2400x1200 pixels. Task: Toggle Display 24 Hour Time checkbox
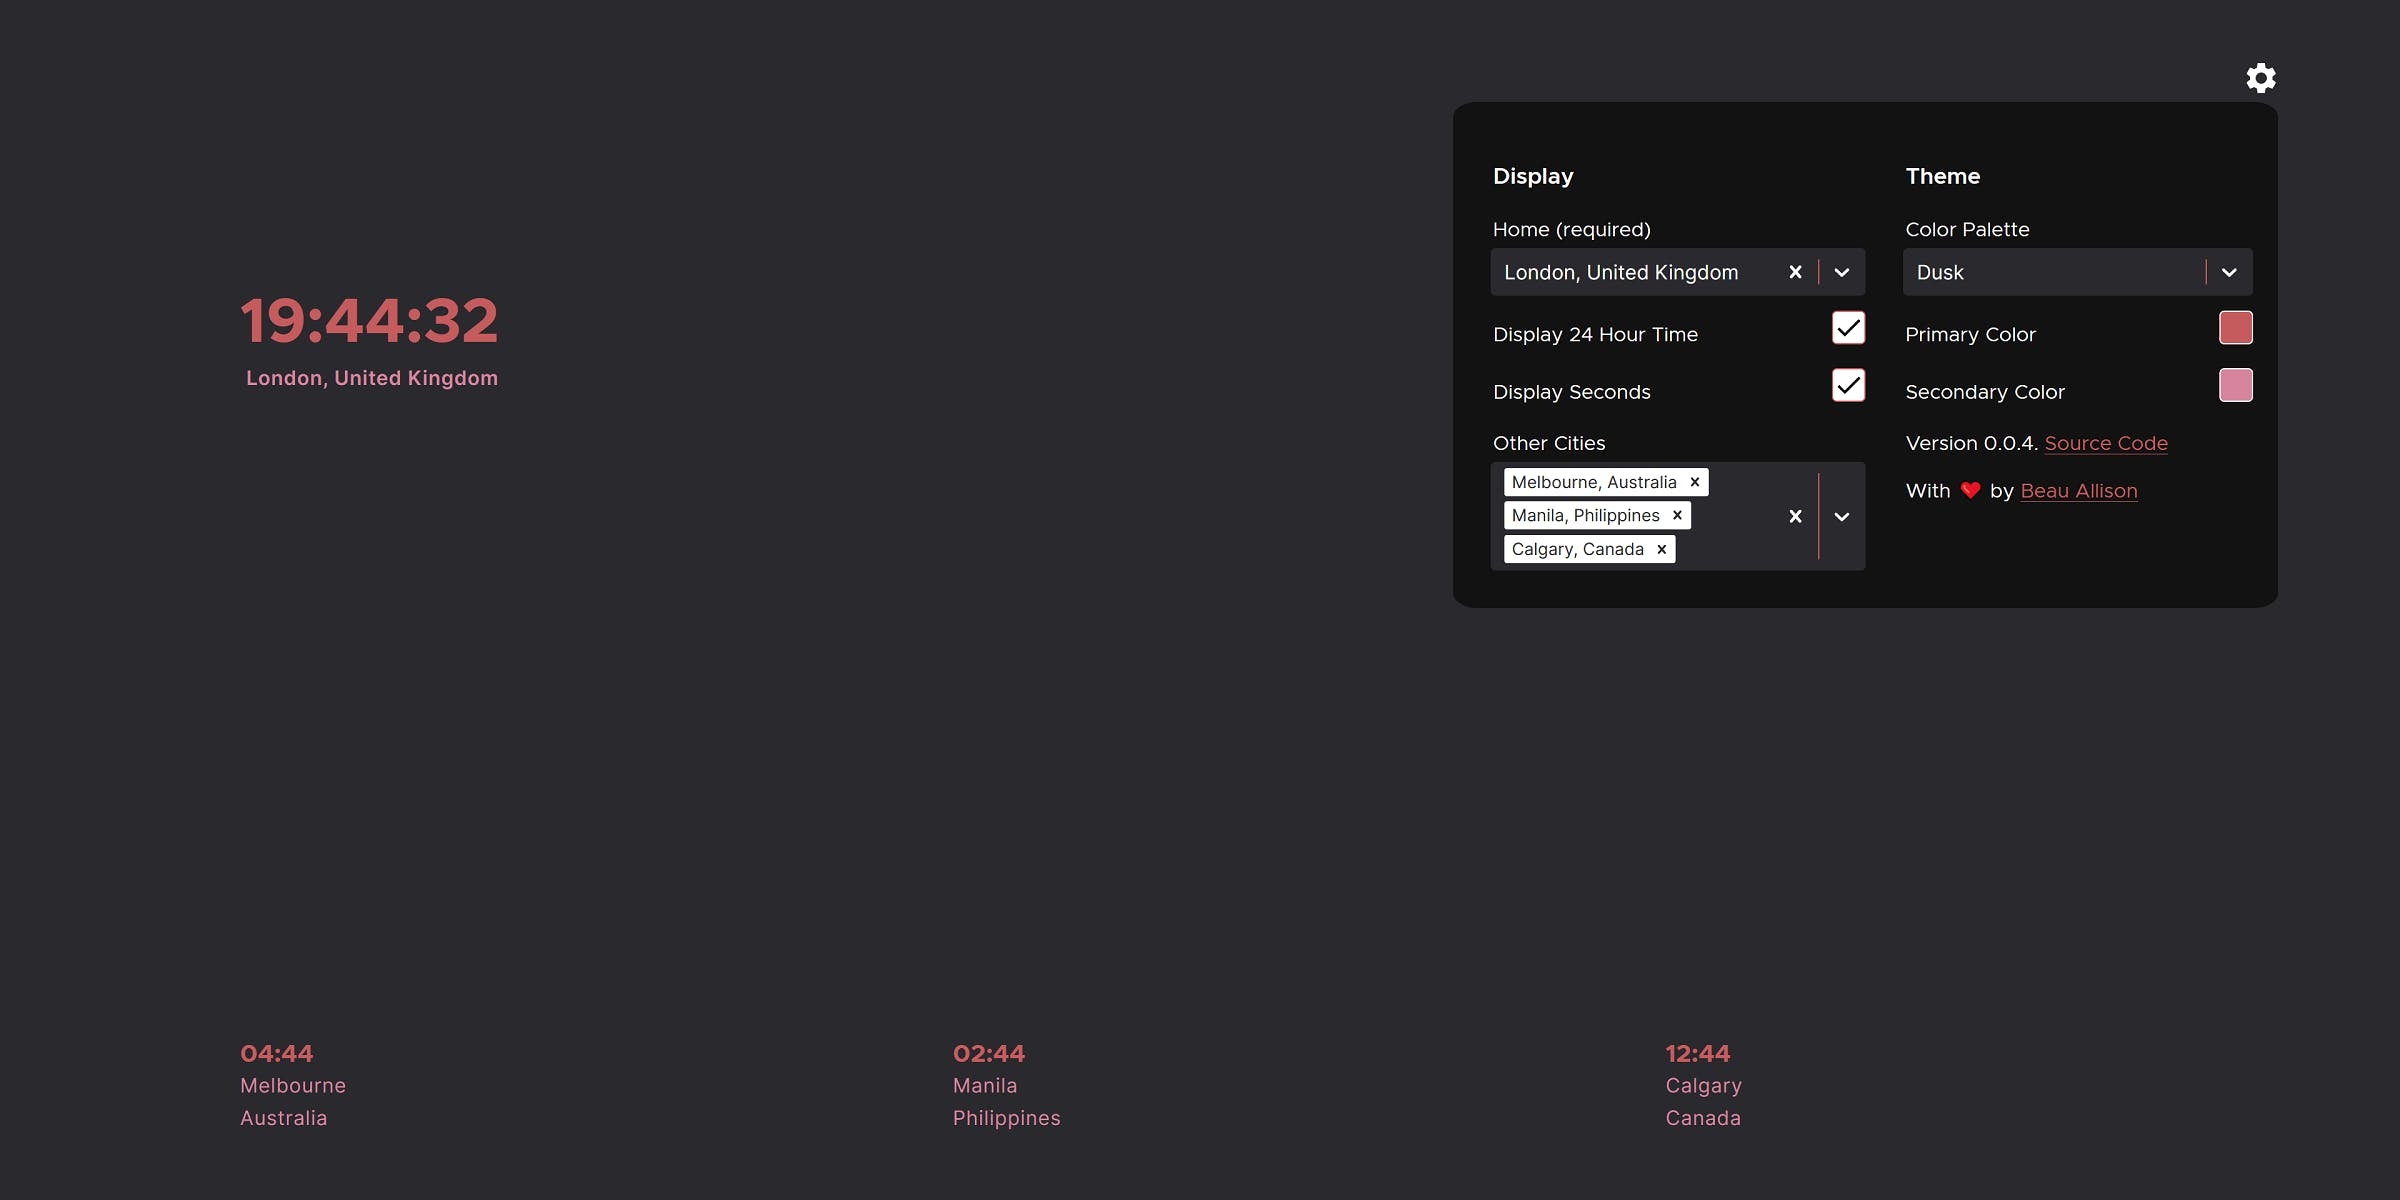(1848, 327)
